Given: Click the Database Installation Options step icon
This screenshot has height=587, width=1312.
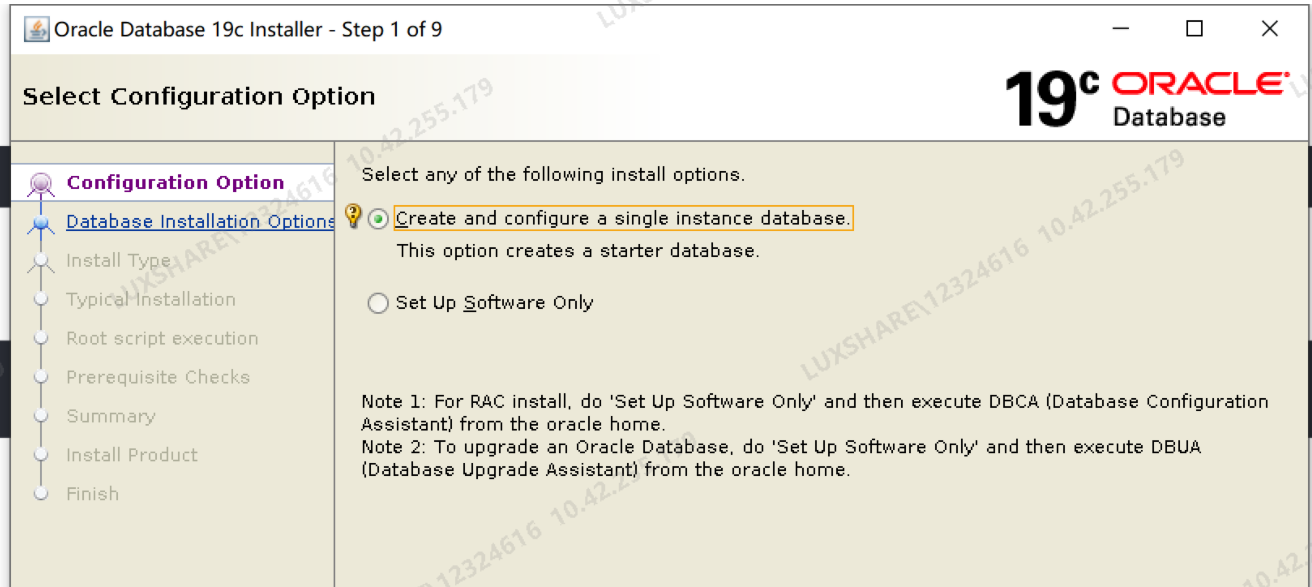Looking at the screenshot, I should (40, 222).
